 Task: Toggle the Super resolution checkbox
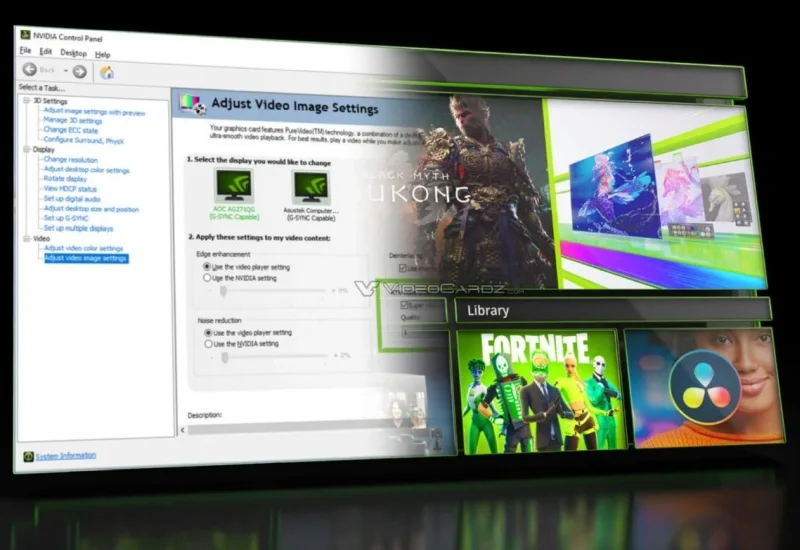(x=404, y=305)
